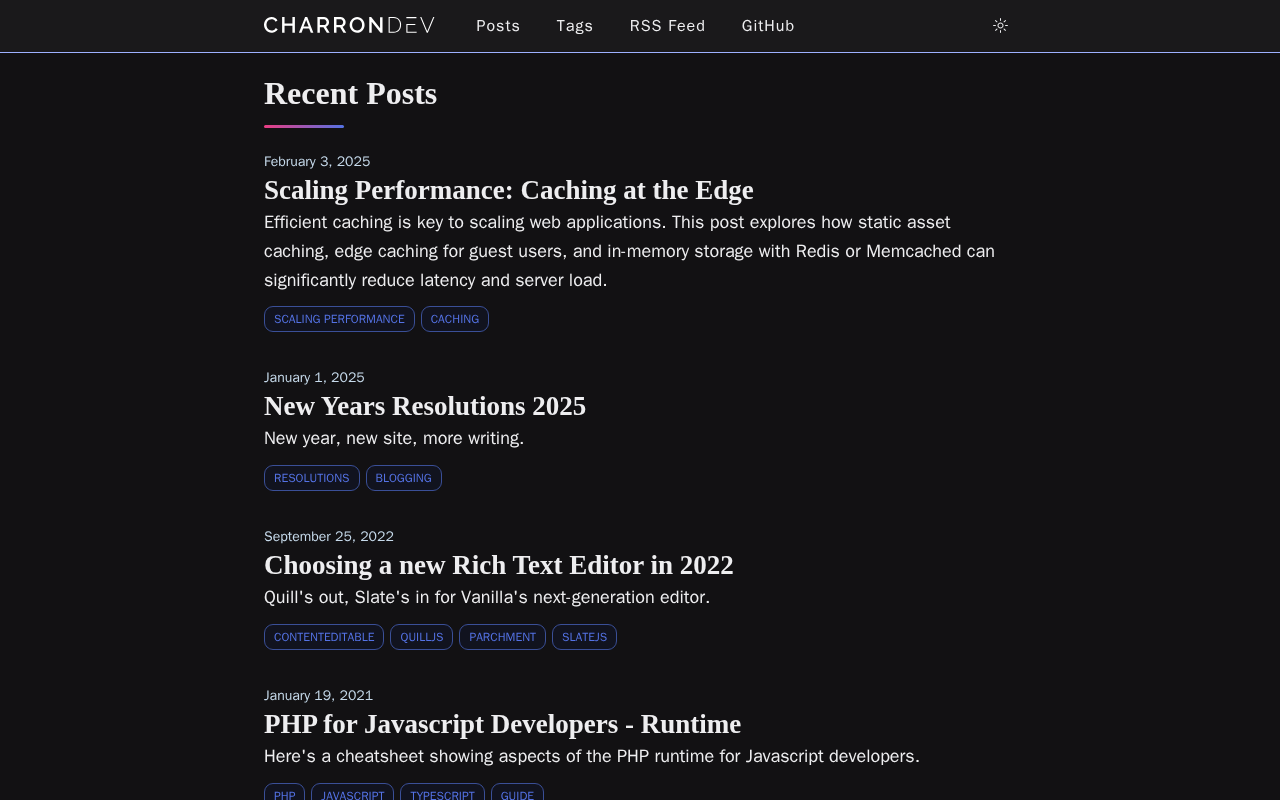Open the RSS Feed link

coord(667,26)
